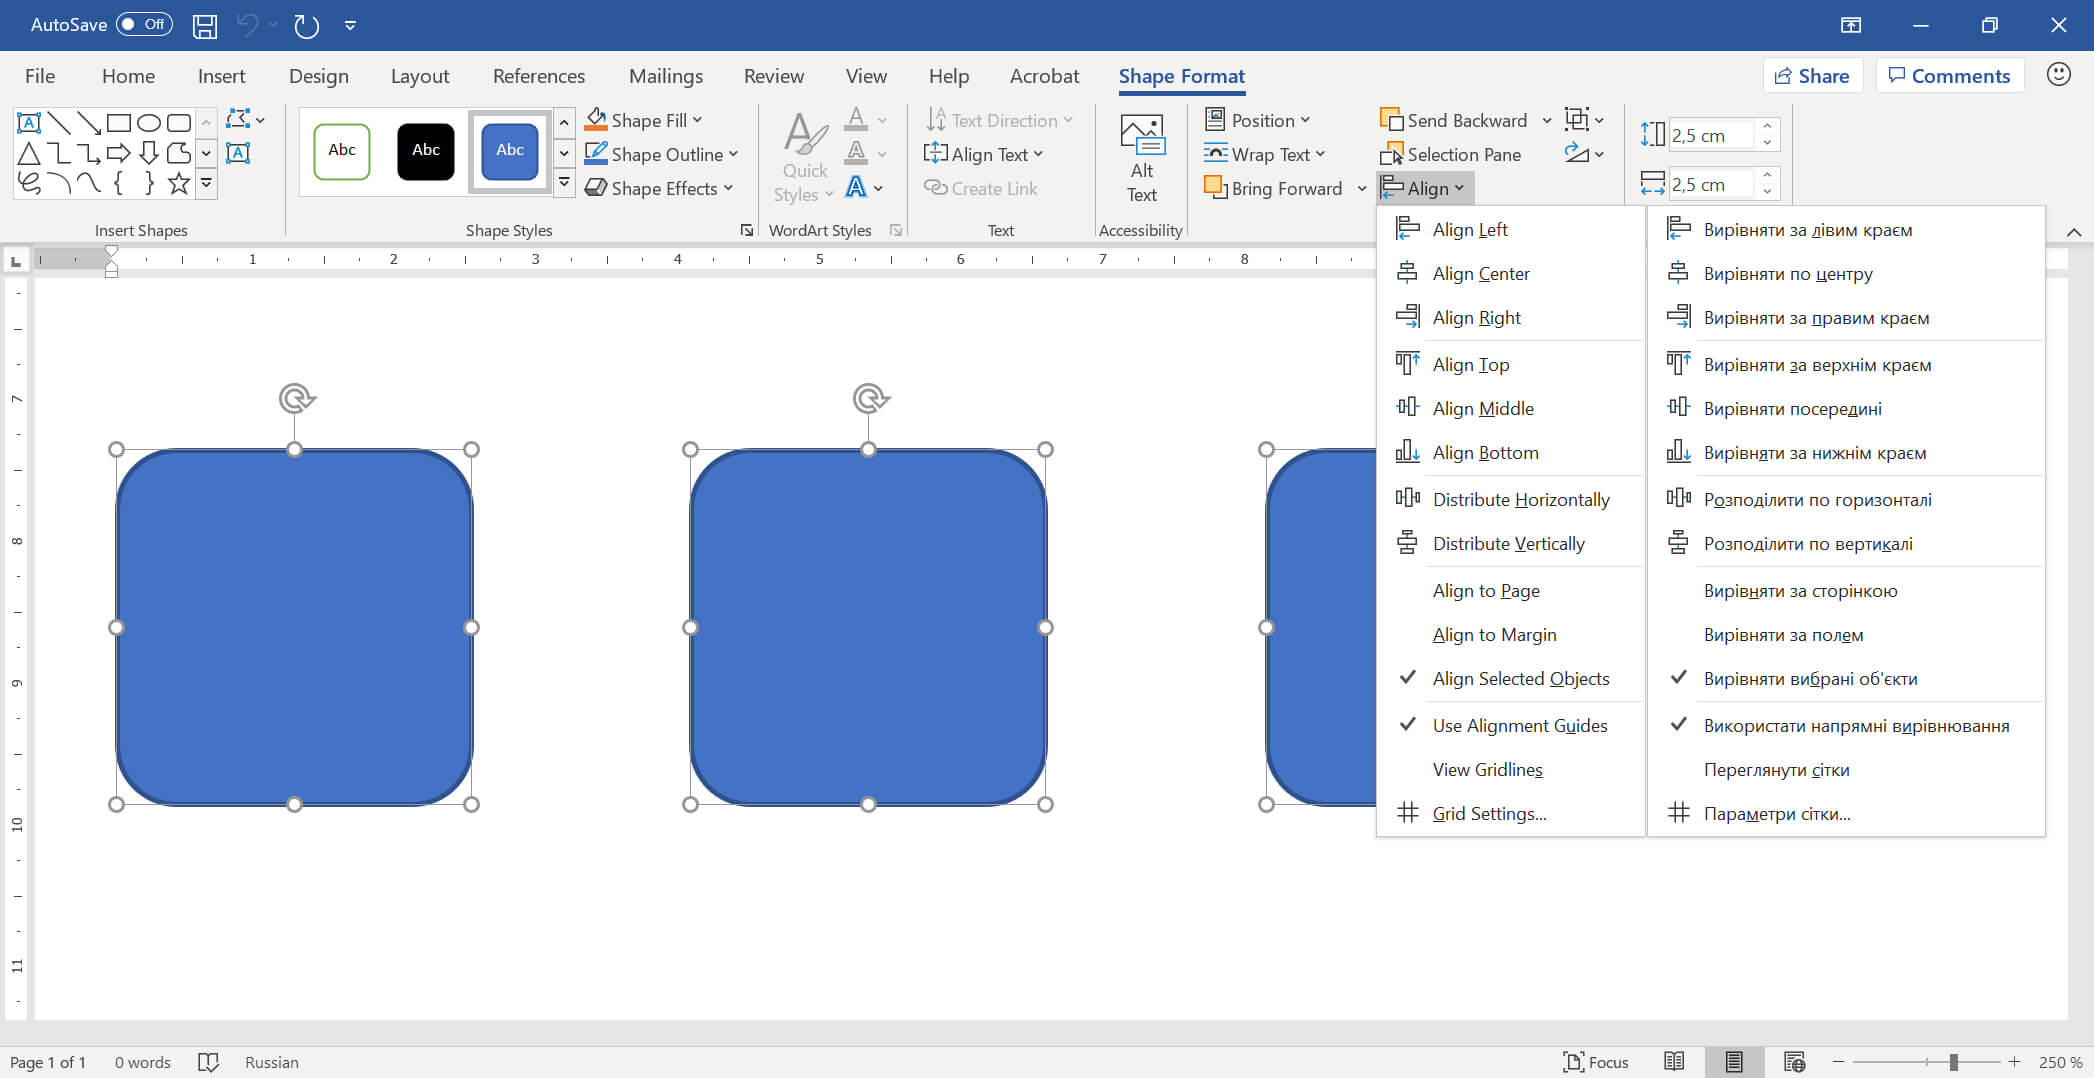Click the Group objects icon
The height and width of the screenshot is (1078, 2094).
[1577, 120]
